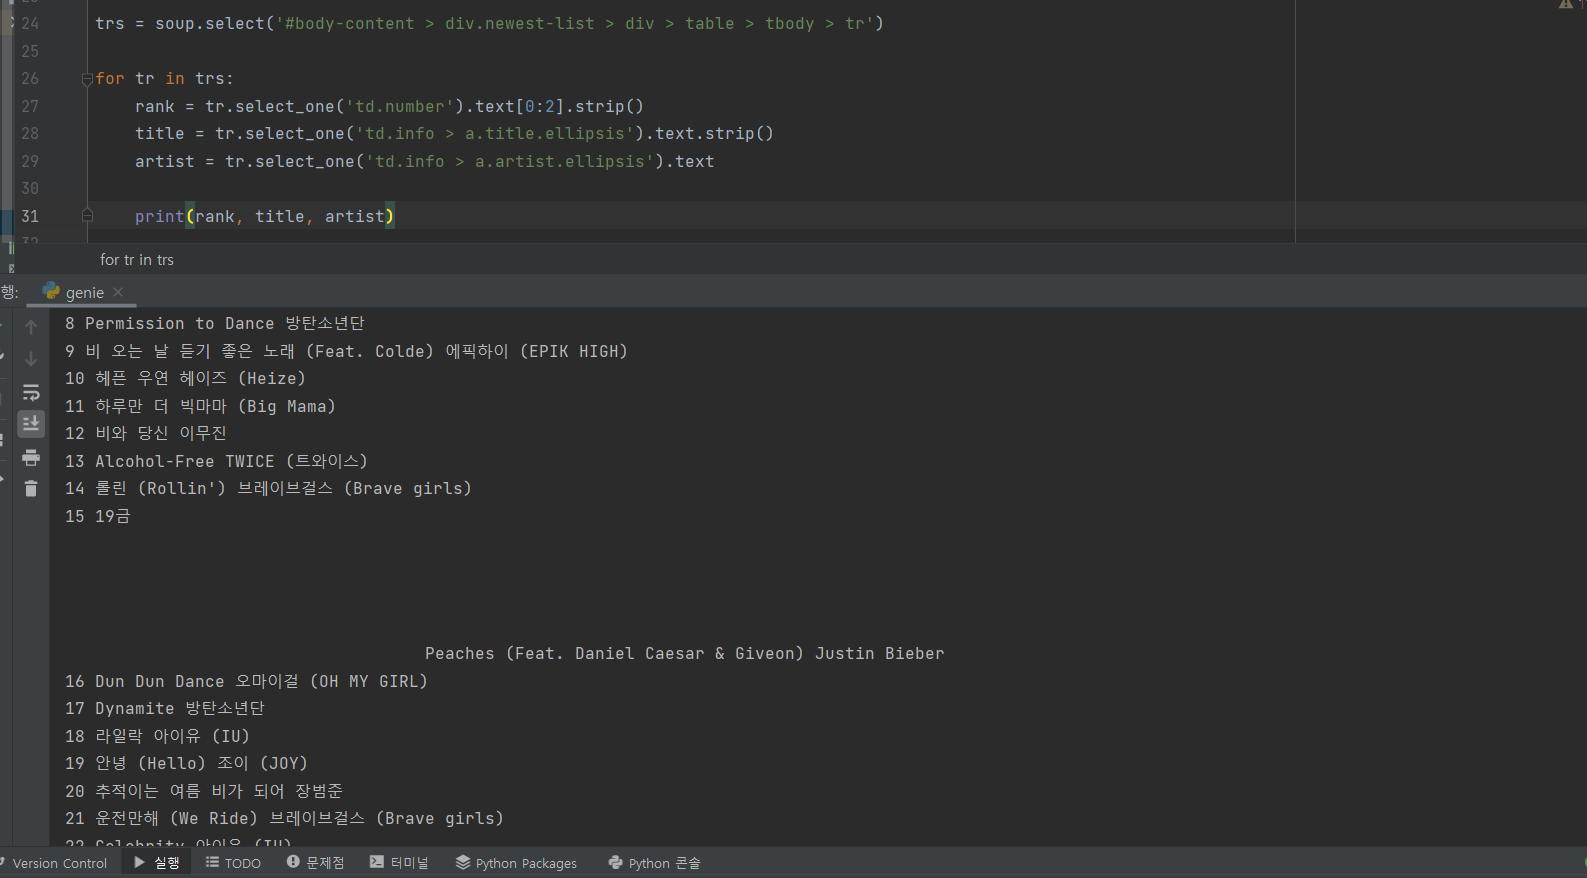
Task: Click the 'title = tr.select_one' code line
Action: [x=454, y=134]
